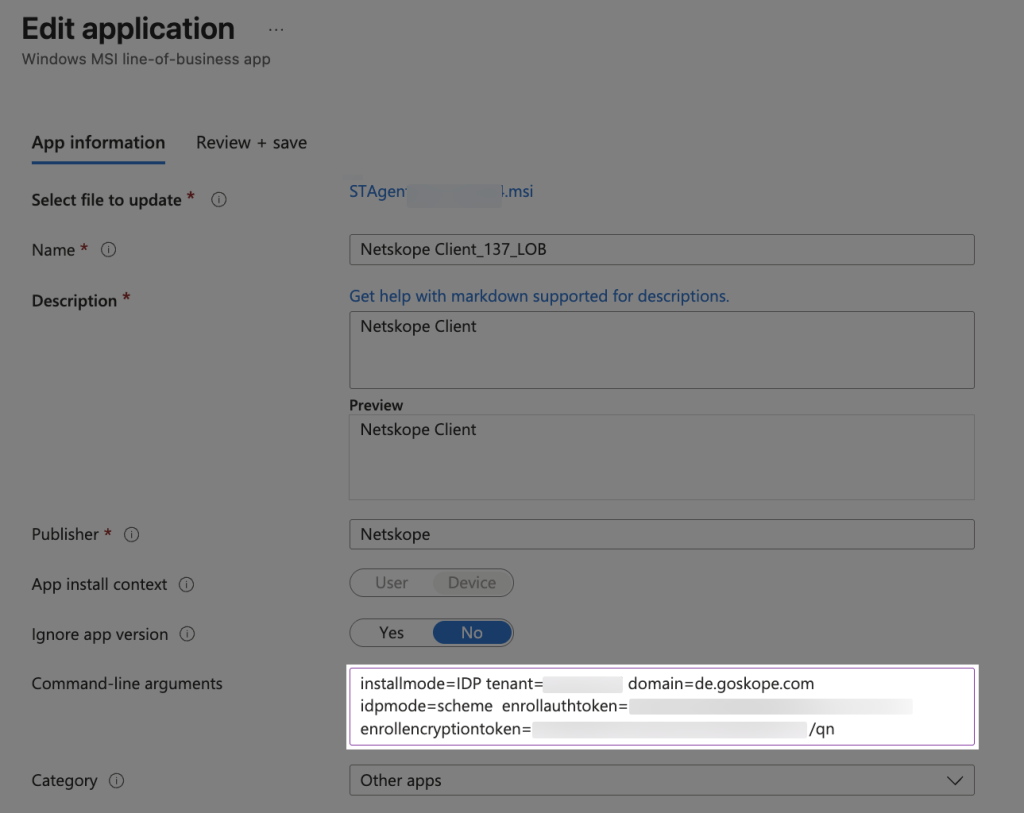This screenshot has width=1024, height=813.
Task: Show info for App install context
Action: [187, 584]
